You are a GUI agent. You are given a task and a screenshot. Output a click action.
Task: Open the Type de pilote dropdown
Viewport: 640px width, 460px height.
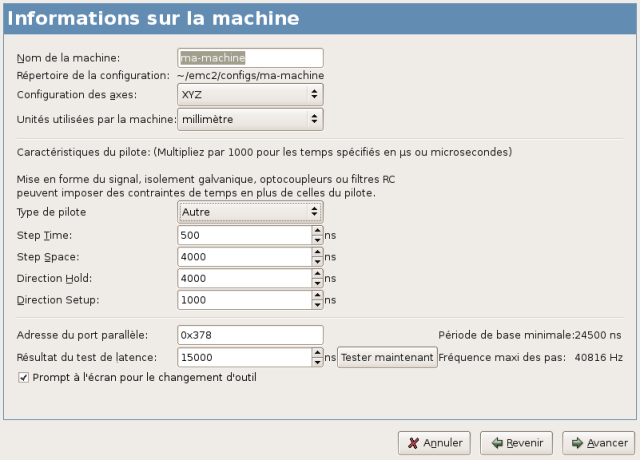coord(250,211)
